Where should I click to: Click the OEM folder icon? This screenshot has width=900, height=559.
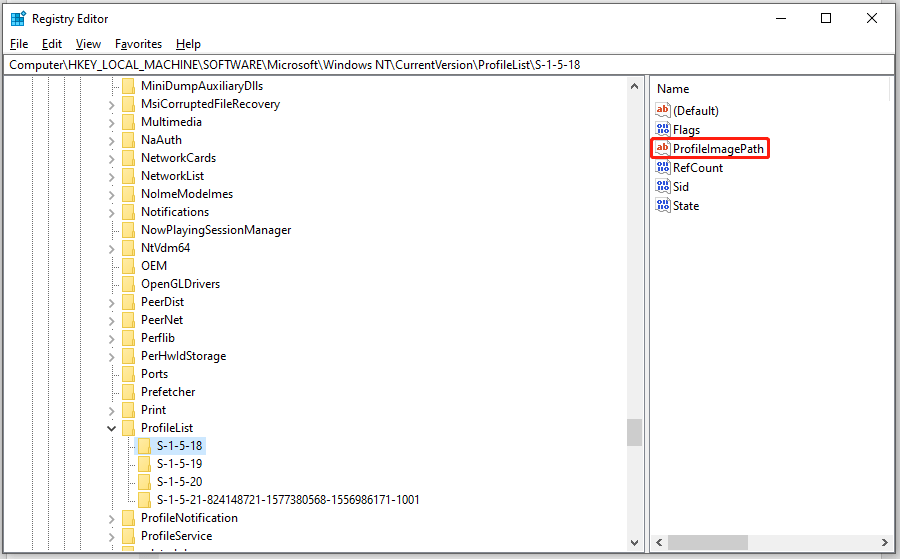click(129, 266)
